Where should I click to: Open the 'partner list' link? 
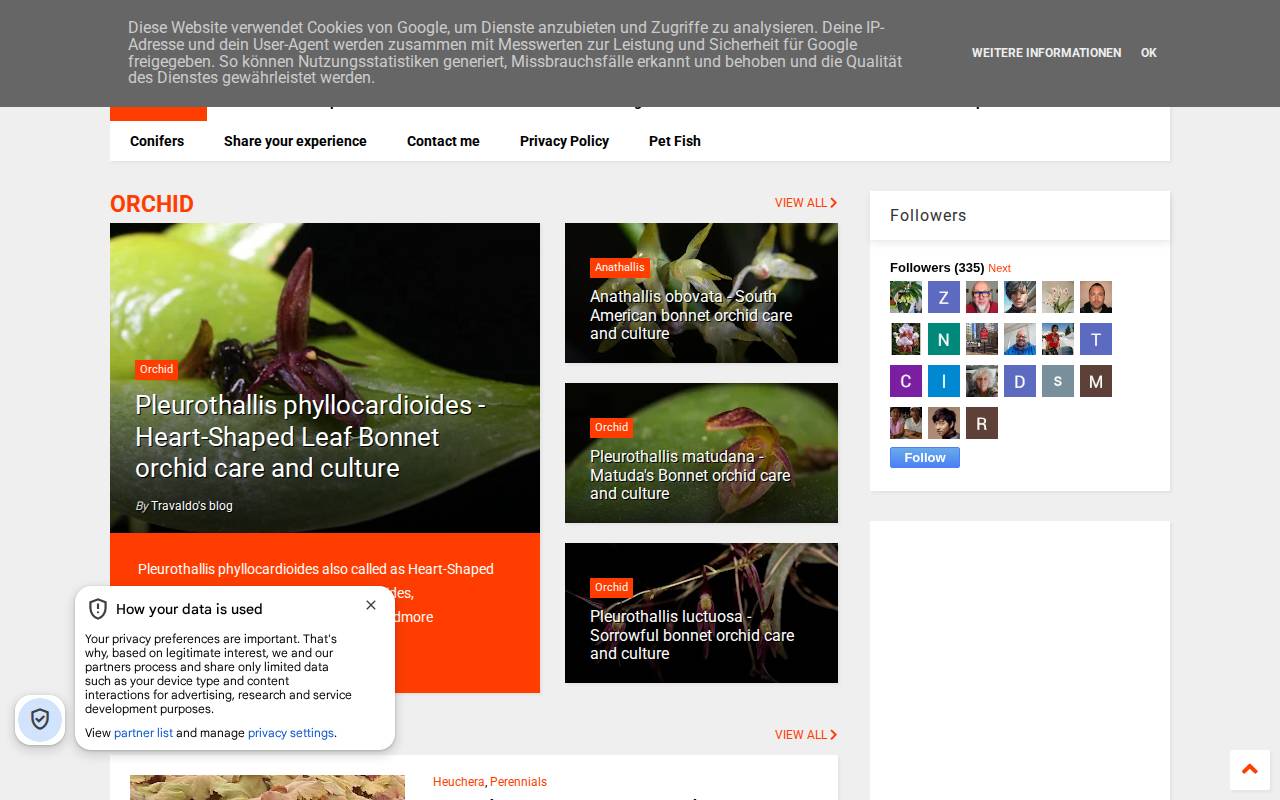143,733
